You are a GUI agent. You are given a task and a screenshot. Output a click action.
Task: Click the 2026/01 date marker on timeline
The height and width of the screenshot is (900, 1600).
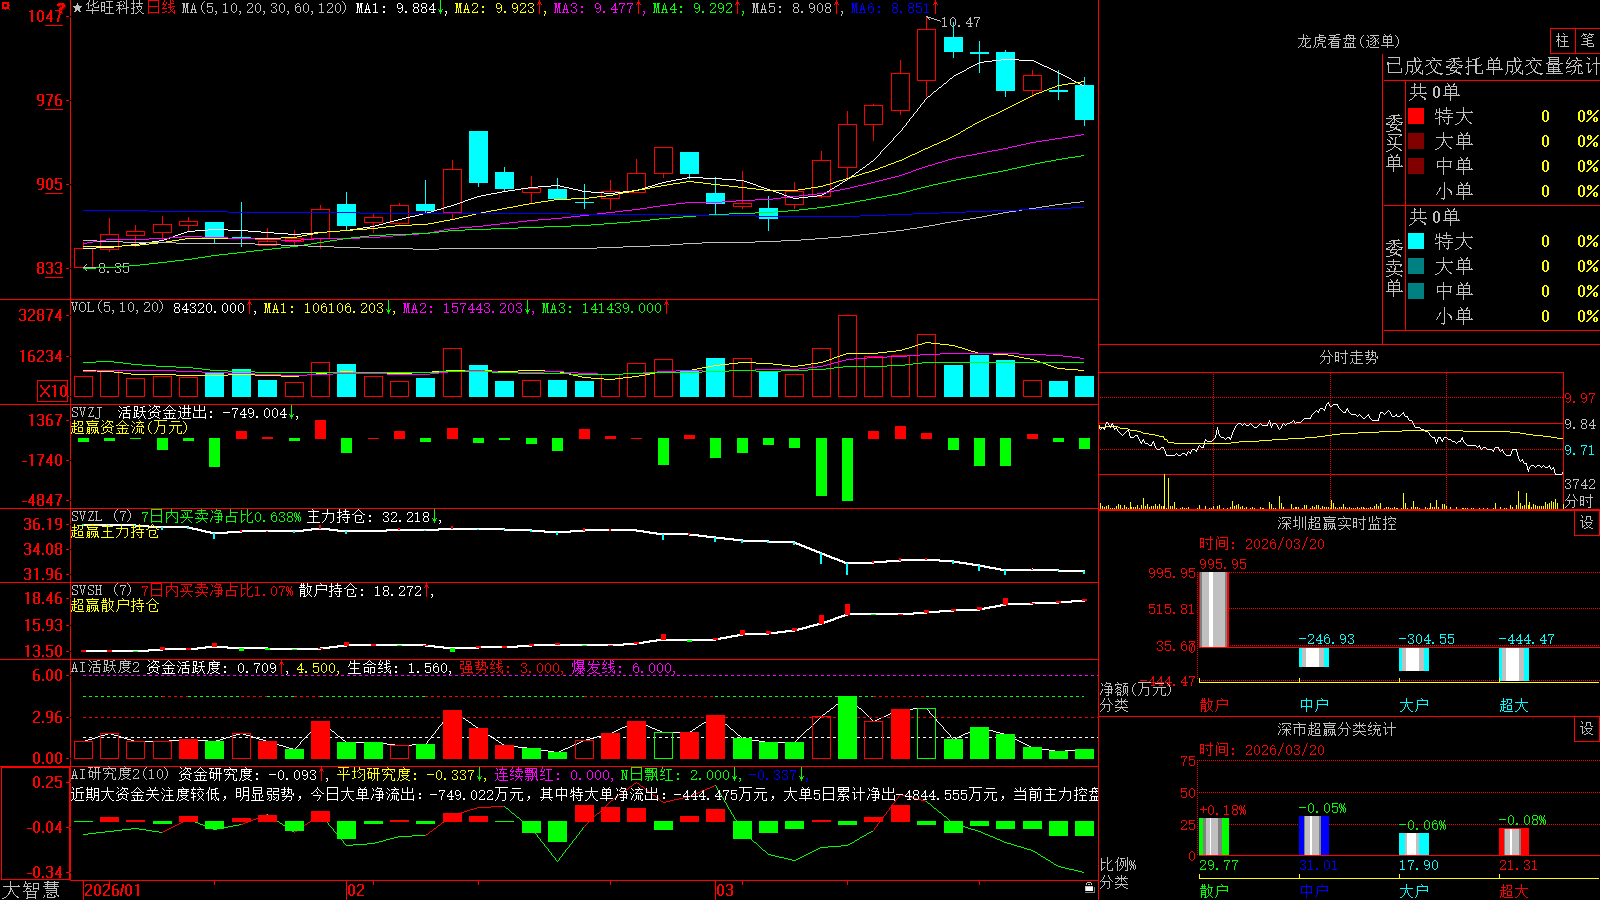pyautogui.click(x=113, y=890)
